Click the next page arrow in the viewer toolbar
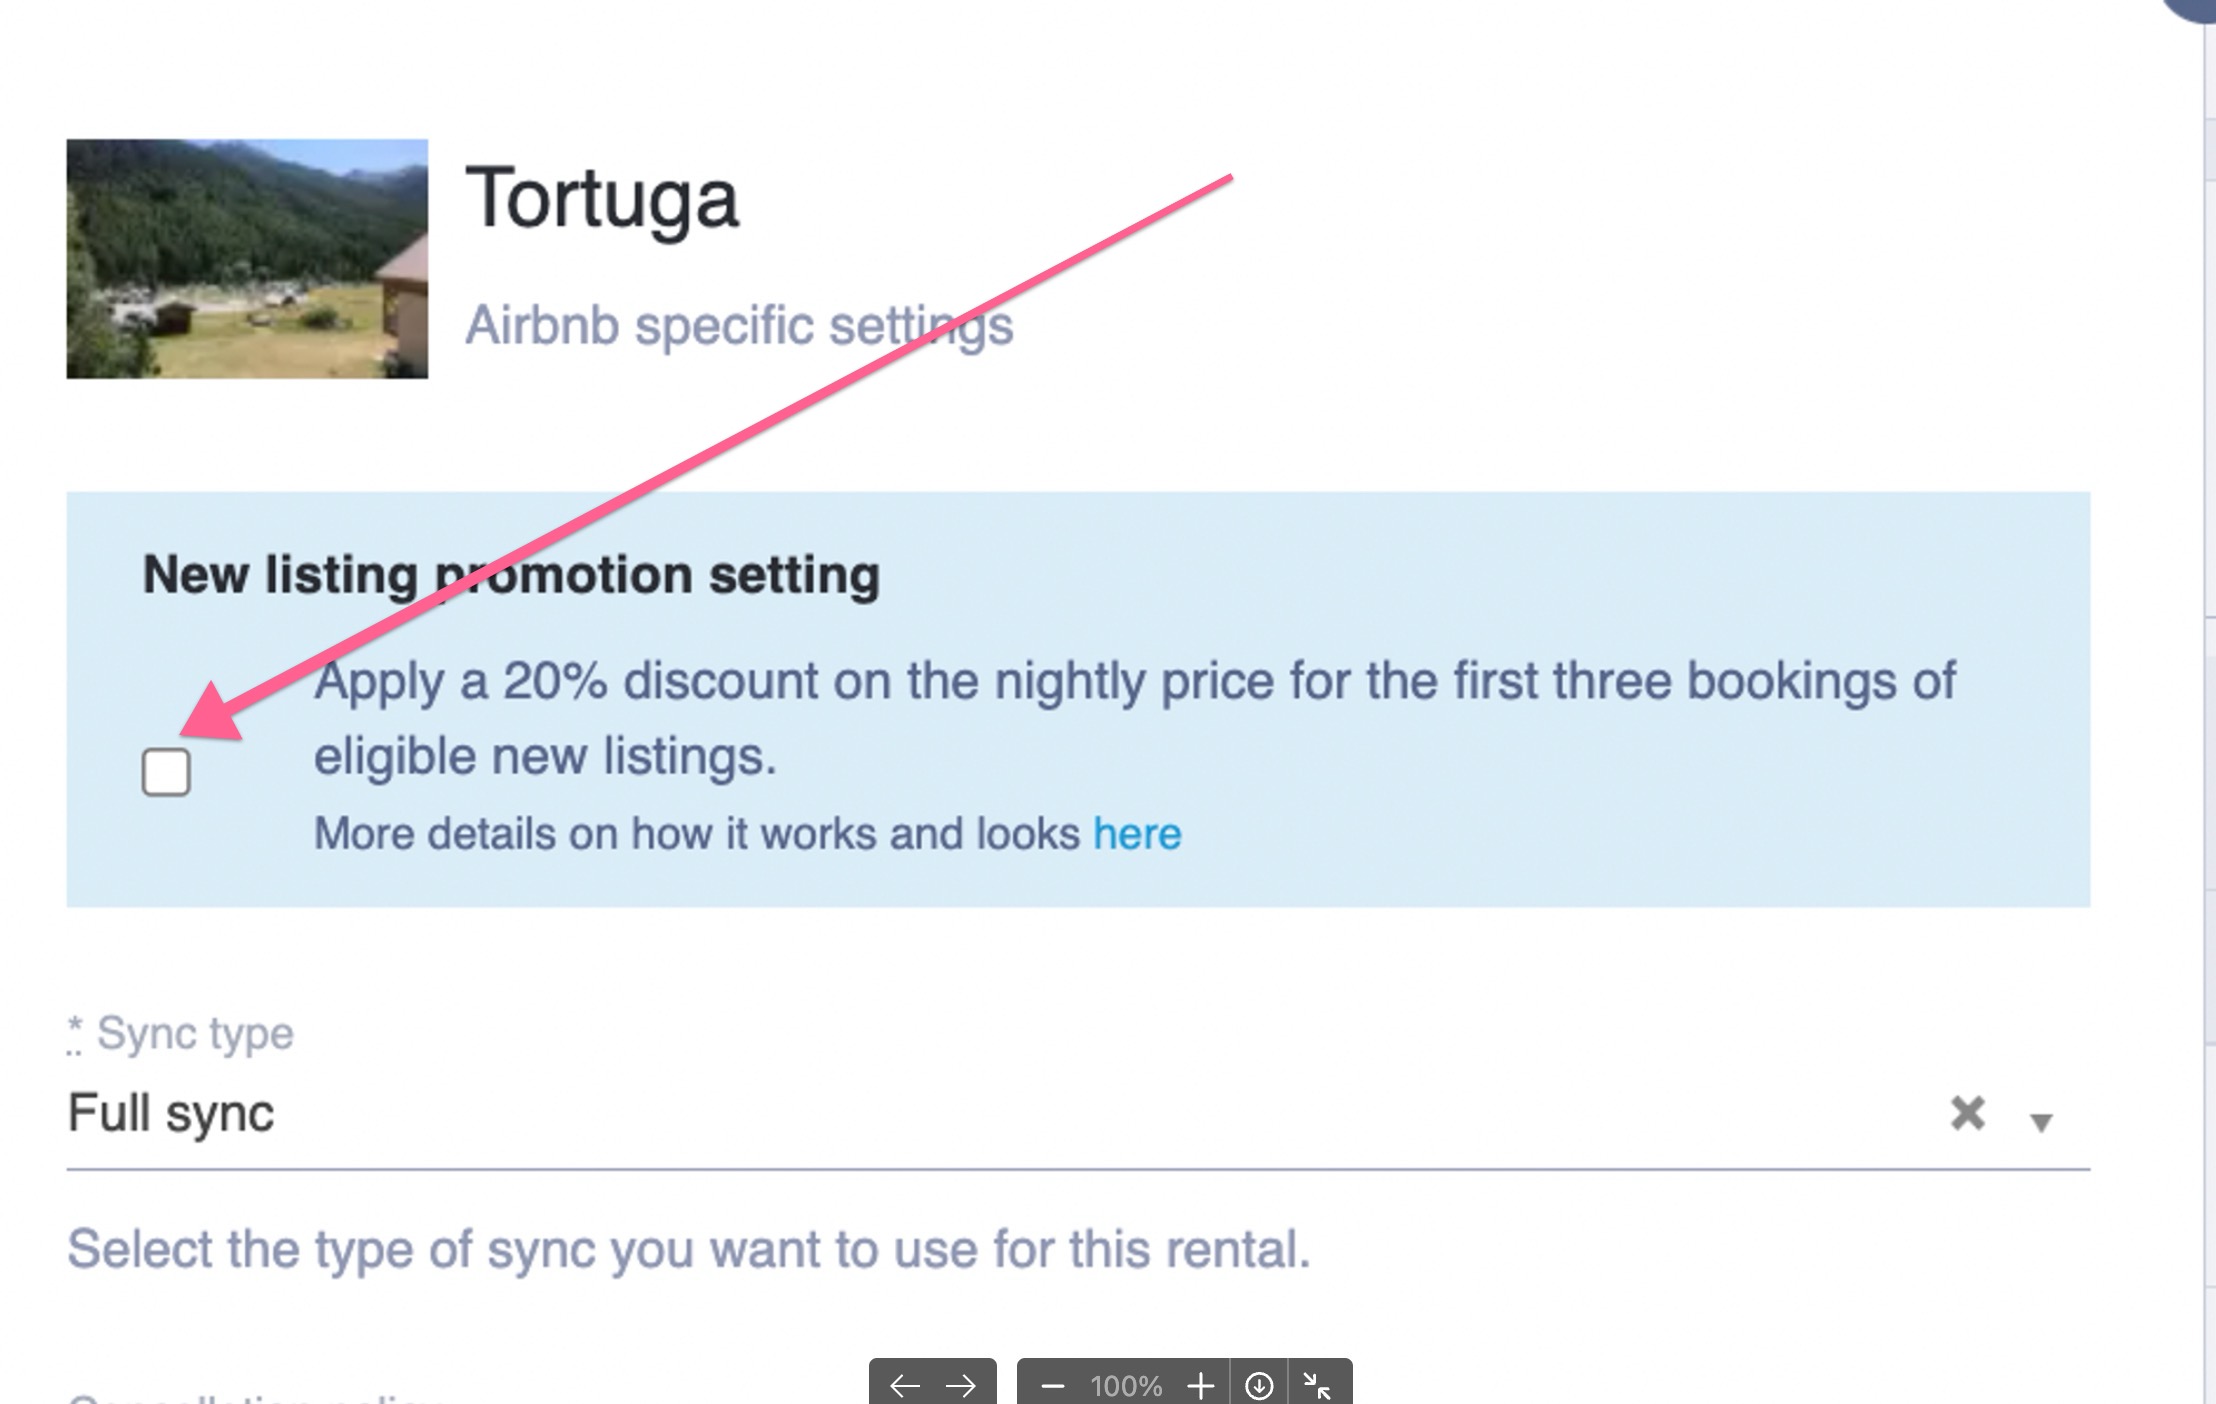Screen dimensions: 2216x1404 point(958,1385)
